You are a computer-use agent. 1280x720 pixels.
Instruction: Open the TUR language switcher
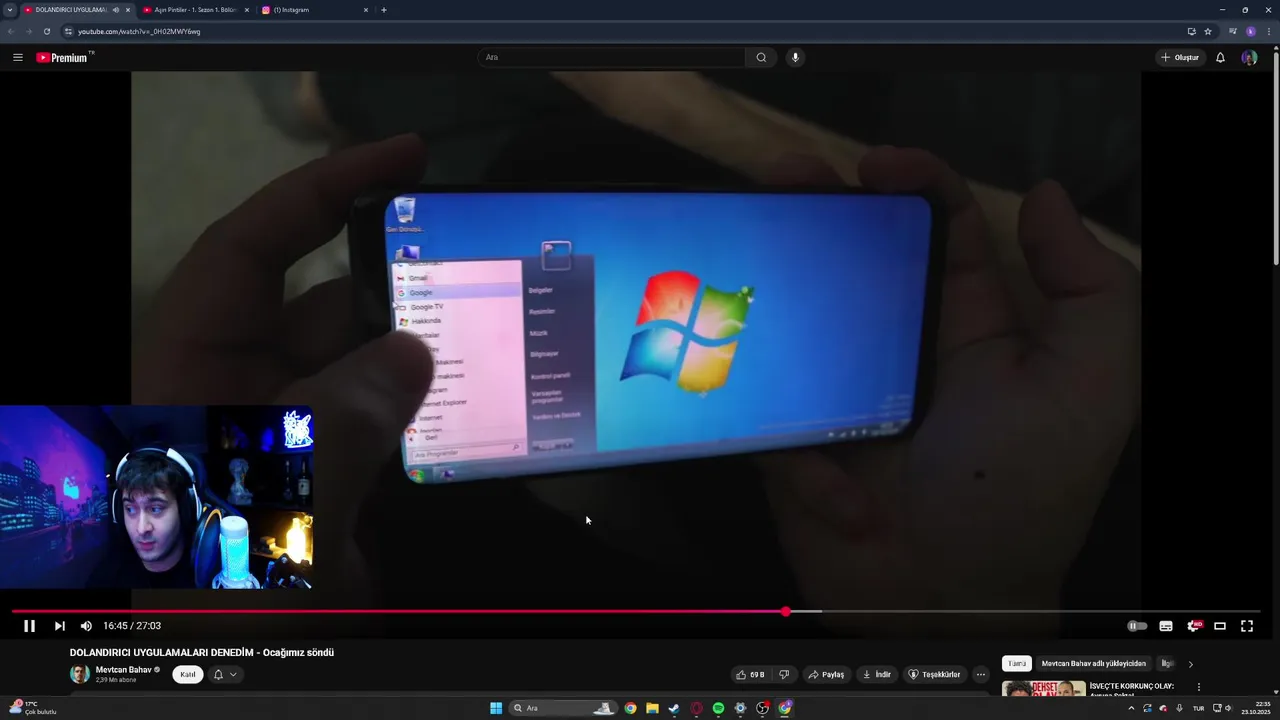(x=1198, y=708)
